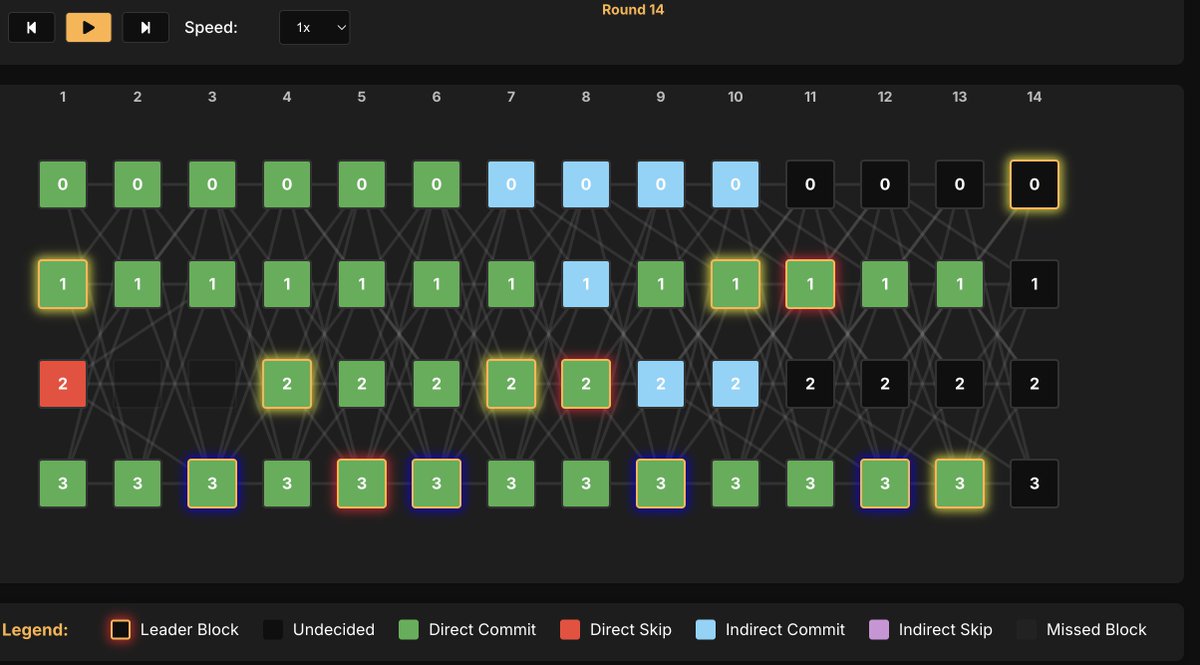Select the undecided block 3 in round 14
This screenshot has height=665, width=1200.
pos(1034,484)
